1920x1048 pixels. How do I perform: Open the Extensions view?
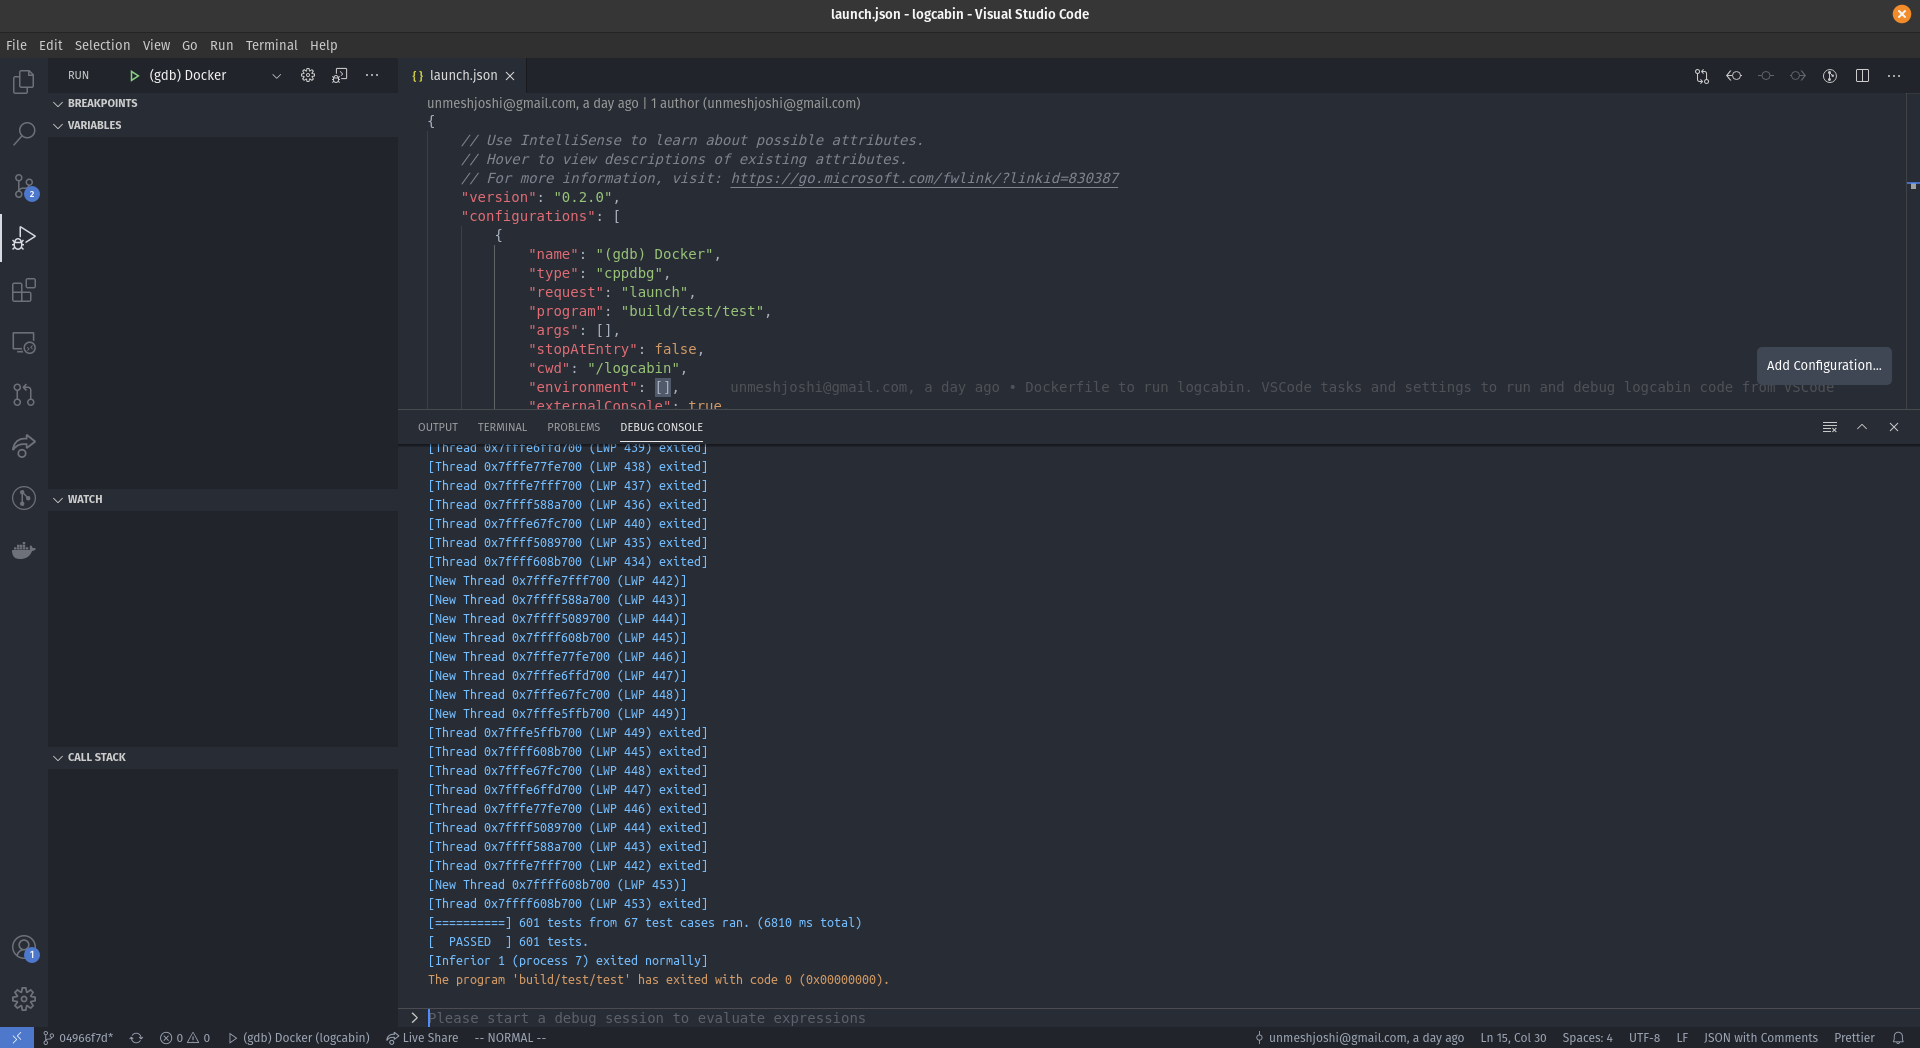[x=24, y=290]
